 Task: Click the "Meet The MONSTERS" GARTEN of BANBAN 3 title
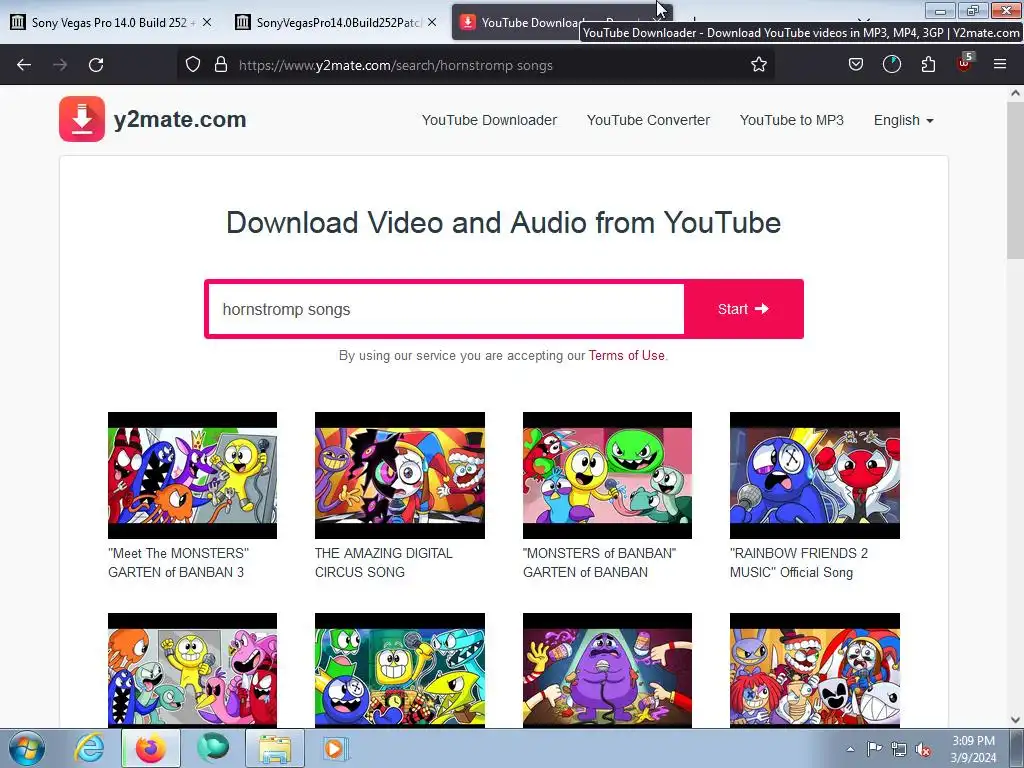click(x=178, y=562)
